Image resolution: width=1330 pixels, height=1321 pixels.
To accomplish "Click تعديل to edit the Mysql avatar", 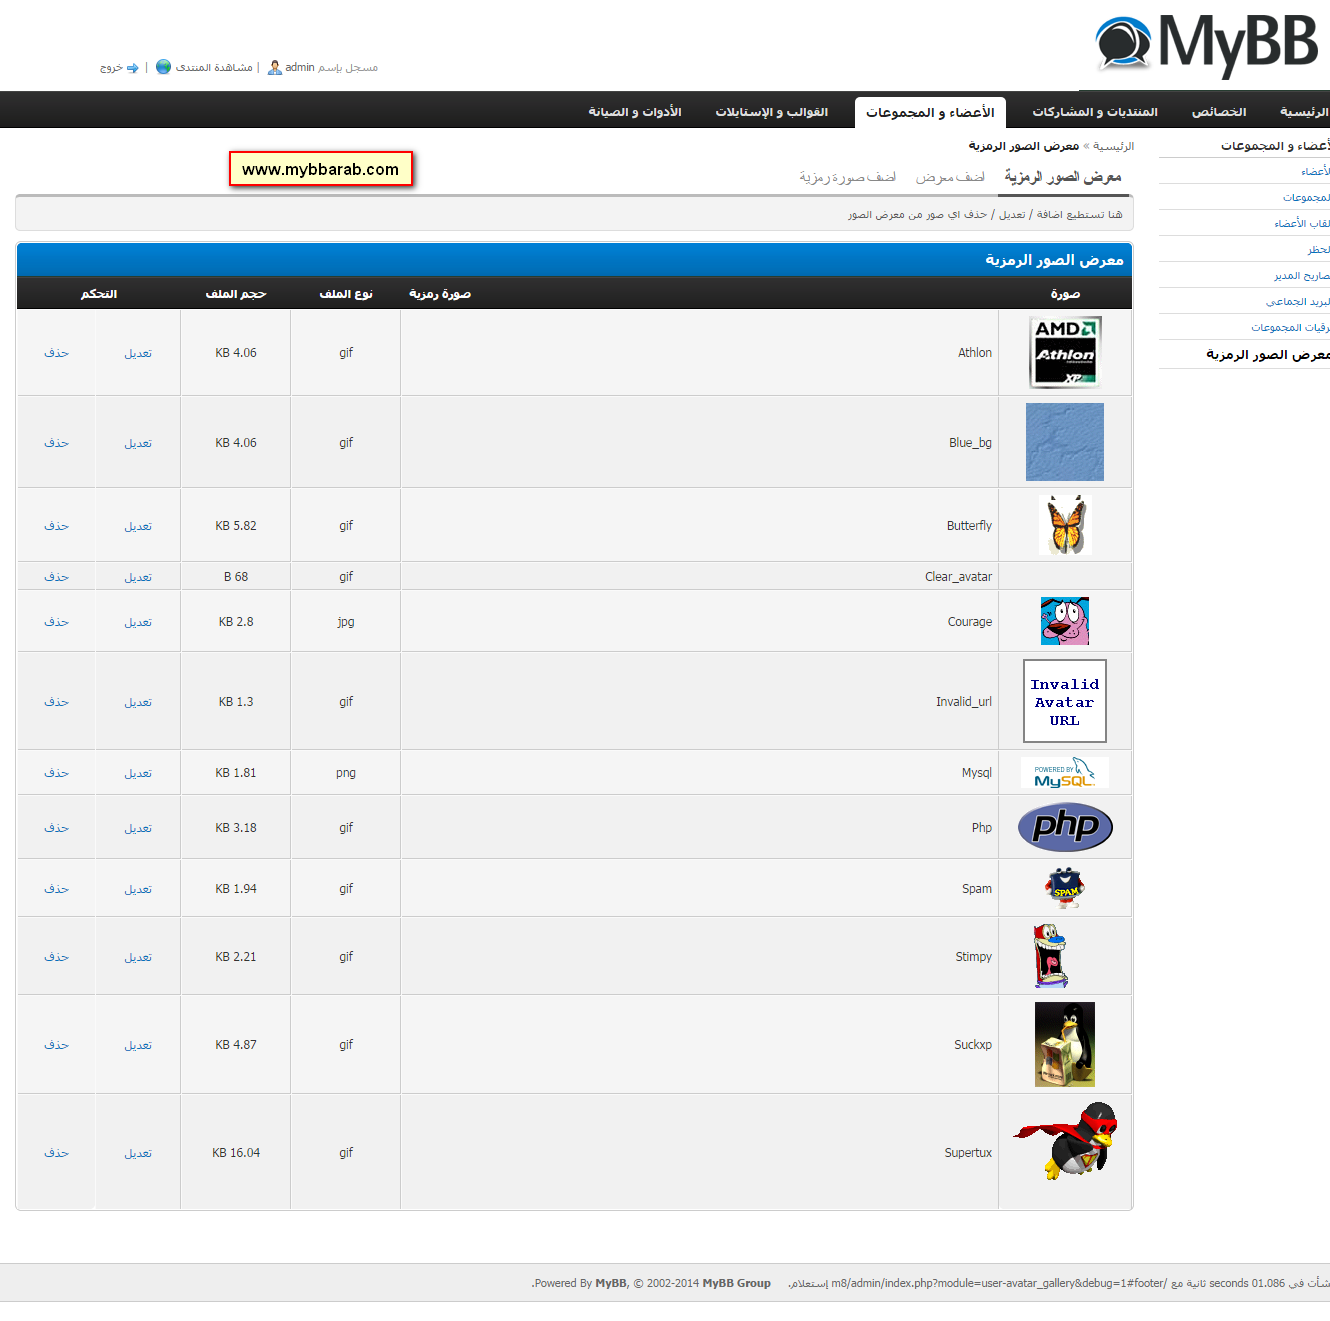I will (x=138, y=772).
